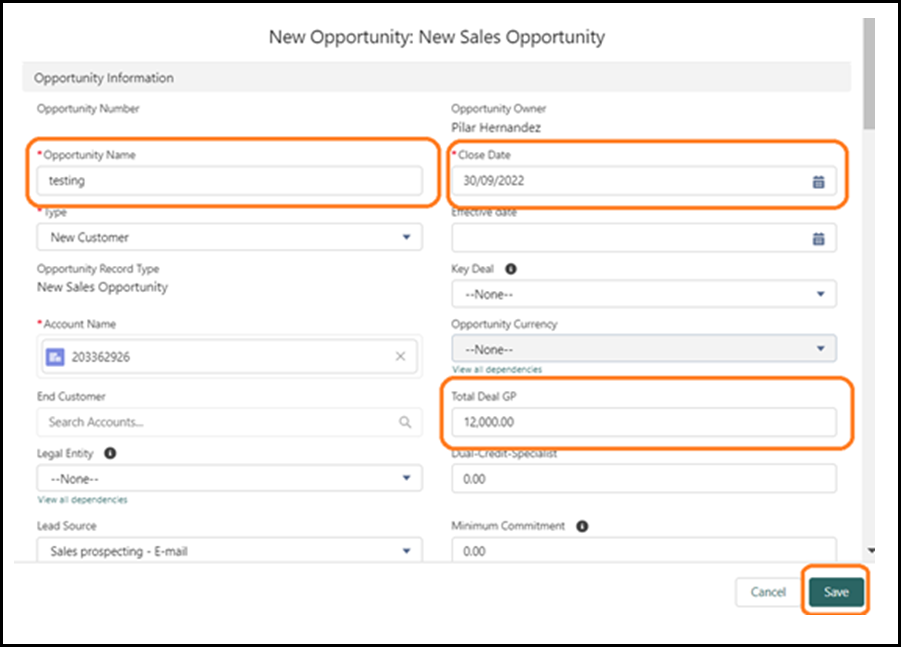Viewport: 901px width, 647px height.
Task: Click the form's vertical scrollbar down arrow
Action: pyautogui.click(x=871, y=550)
